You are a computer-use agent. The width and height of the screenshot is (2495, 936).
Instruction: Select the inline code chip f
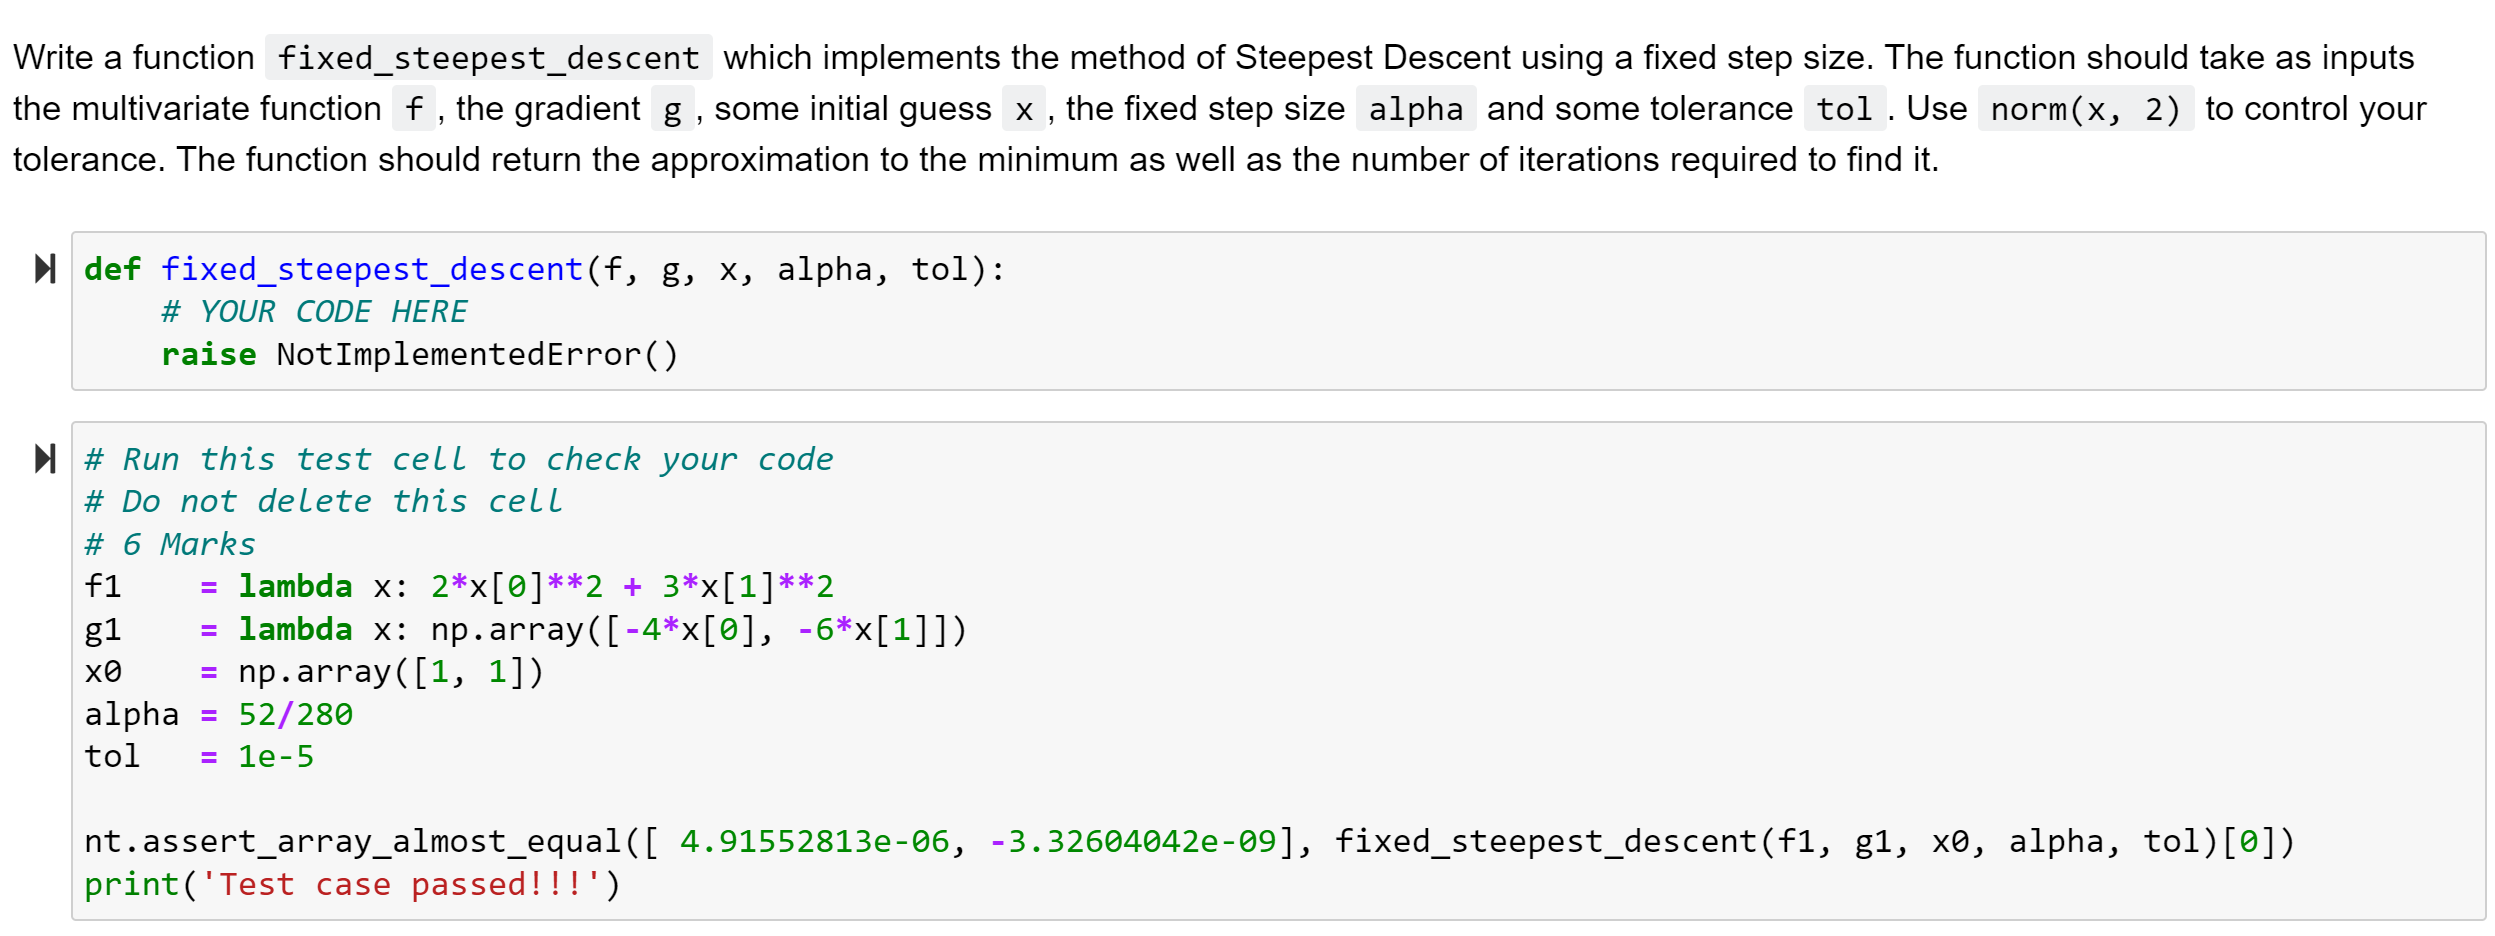tap(415, 108)
